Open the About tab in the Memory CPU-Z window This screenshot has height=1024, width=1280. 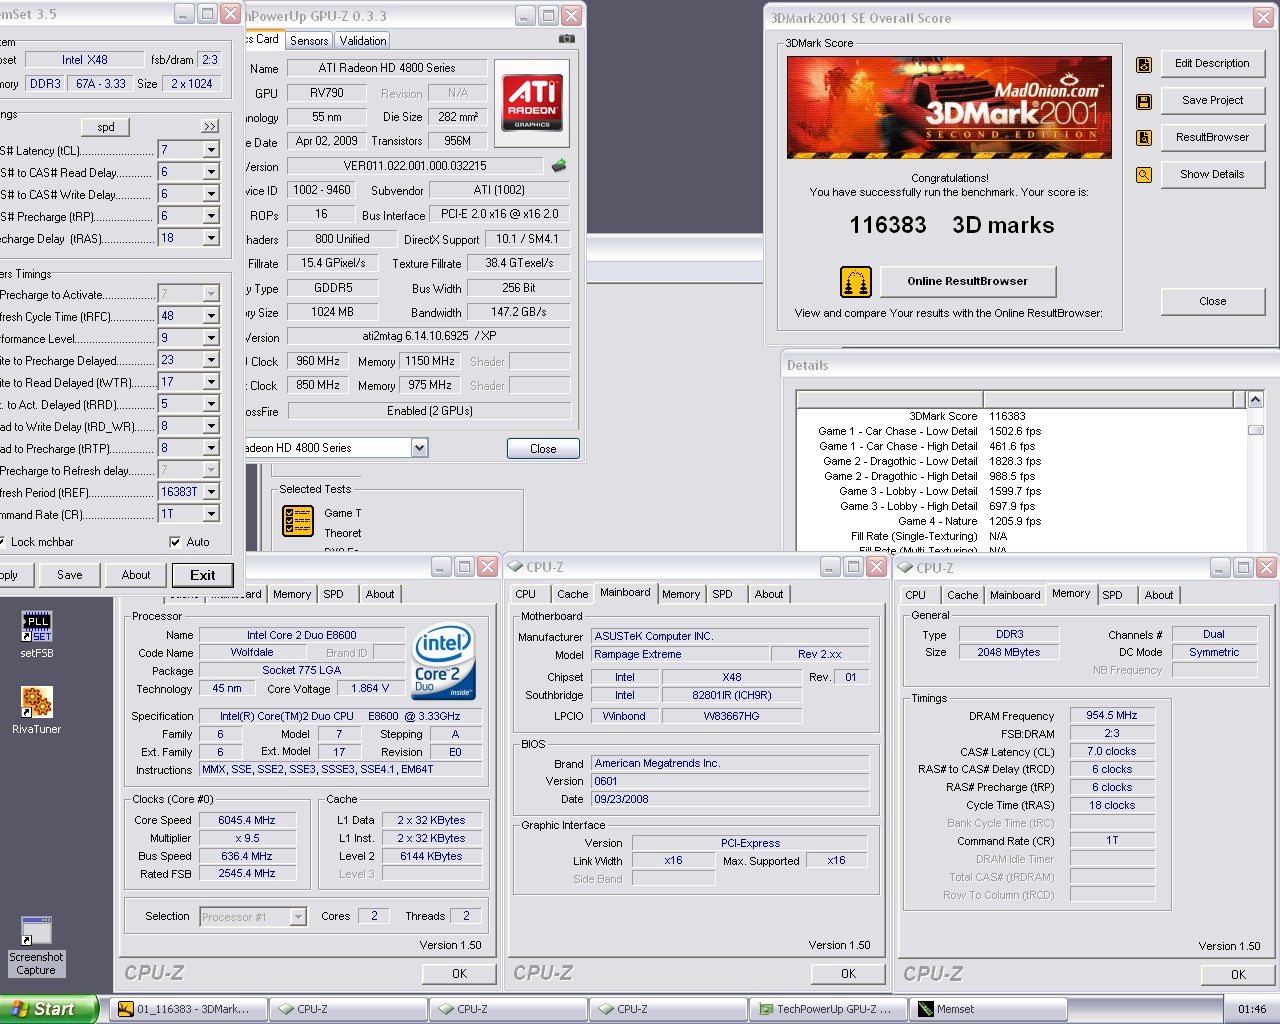(x=1159, y=595)
